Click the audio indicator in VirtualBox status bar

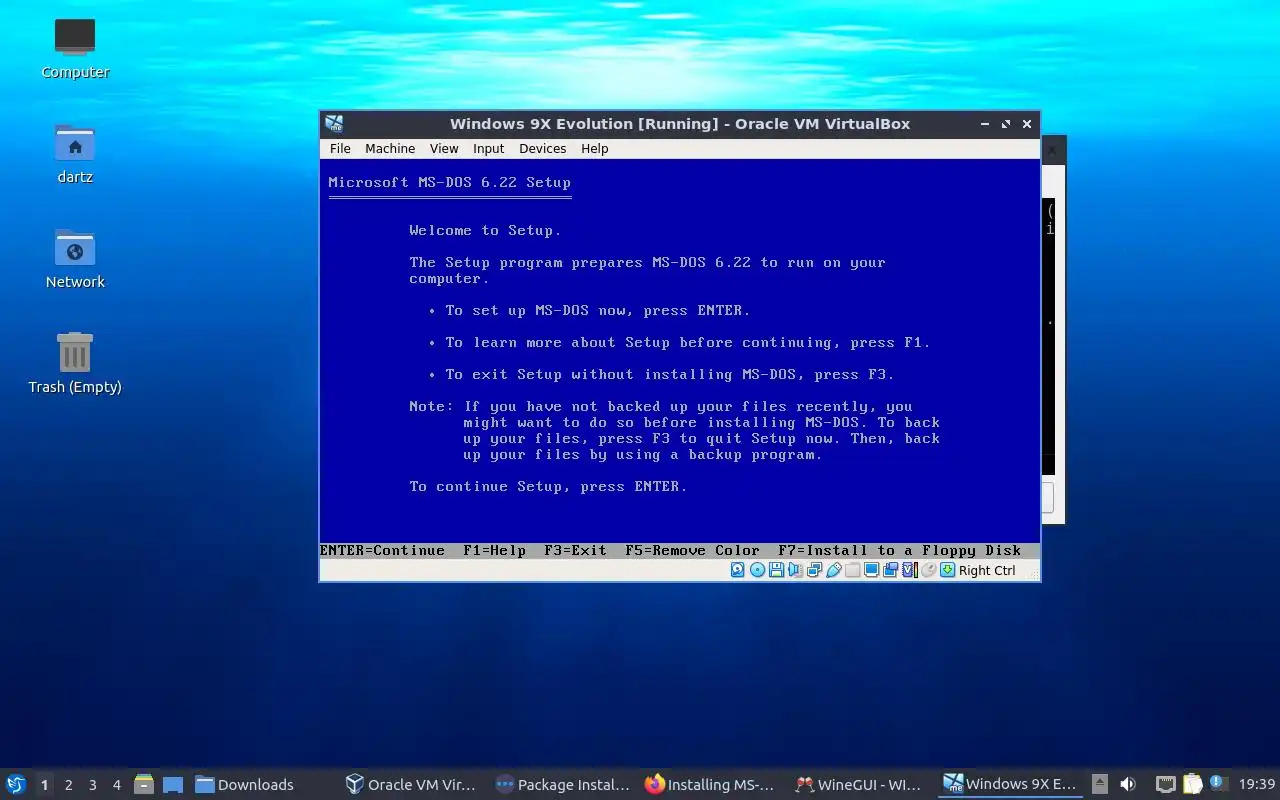pos(795,570)
